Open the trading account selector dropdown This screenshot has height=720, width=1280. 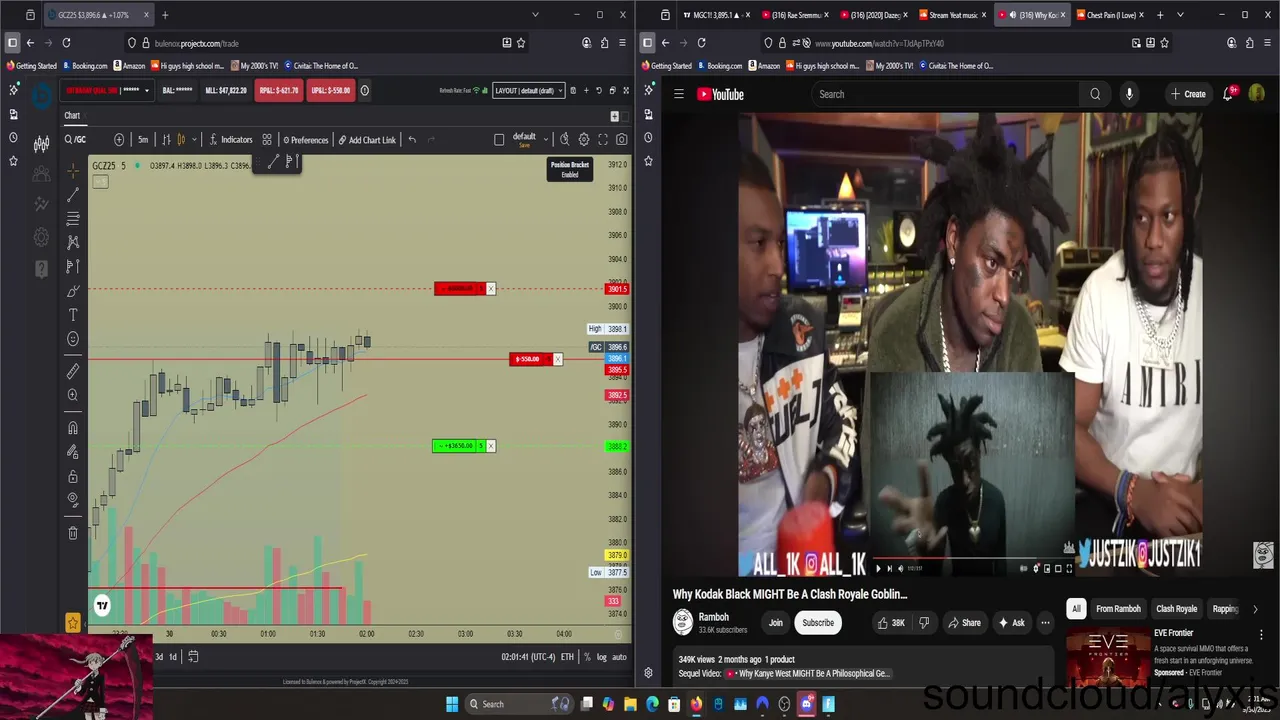[108, 90]
